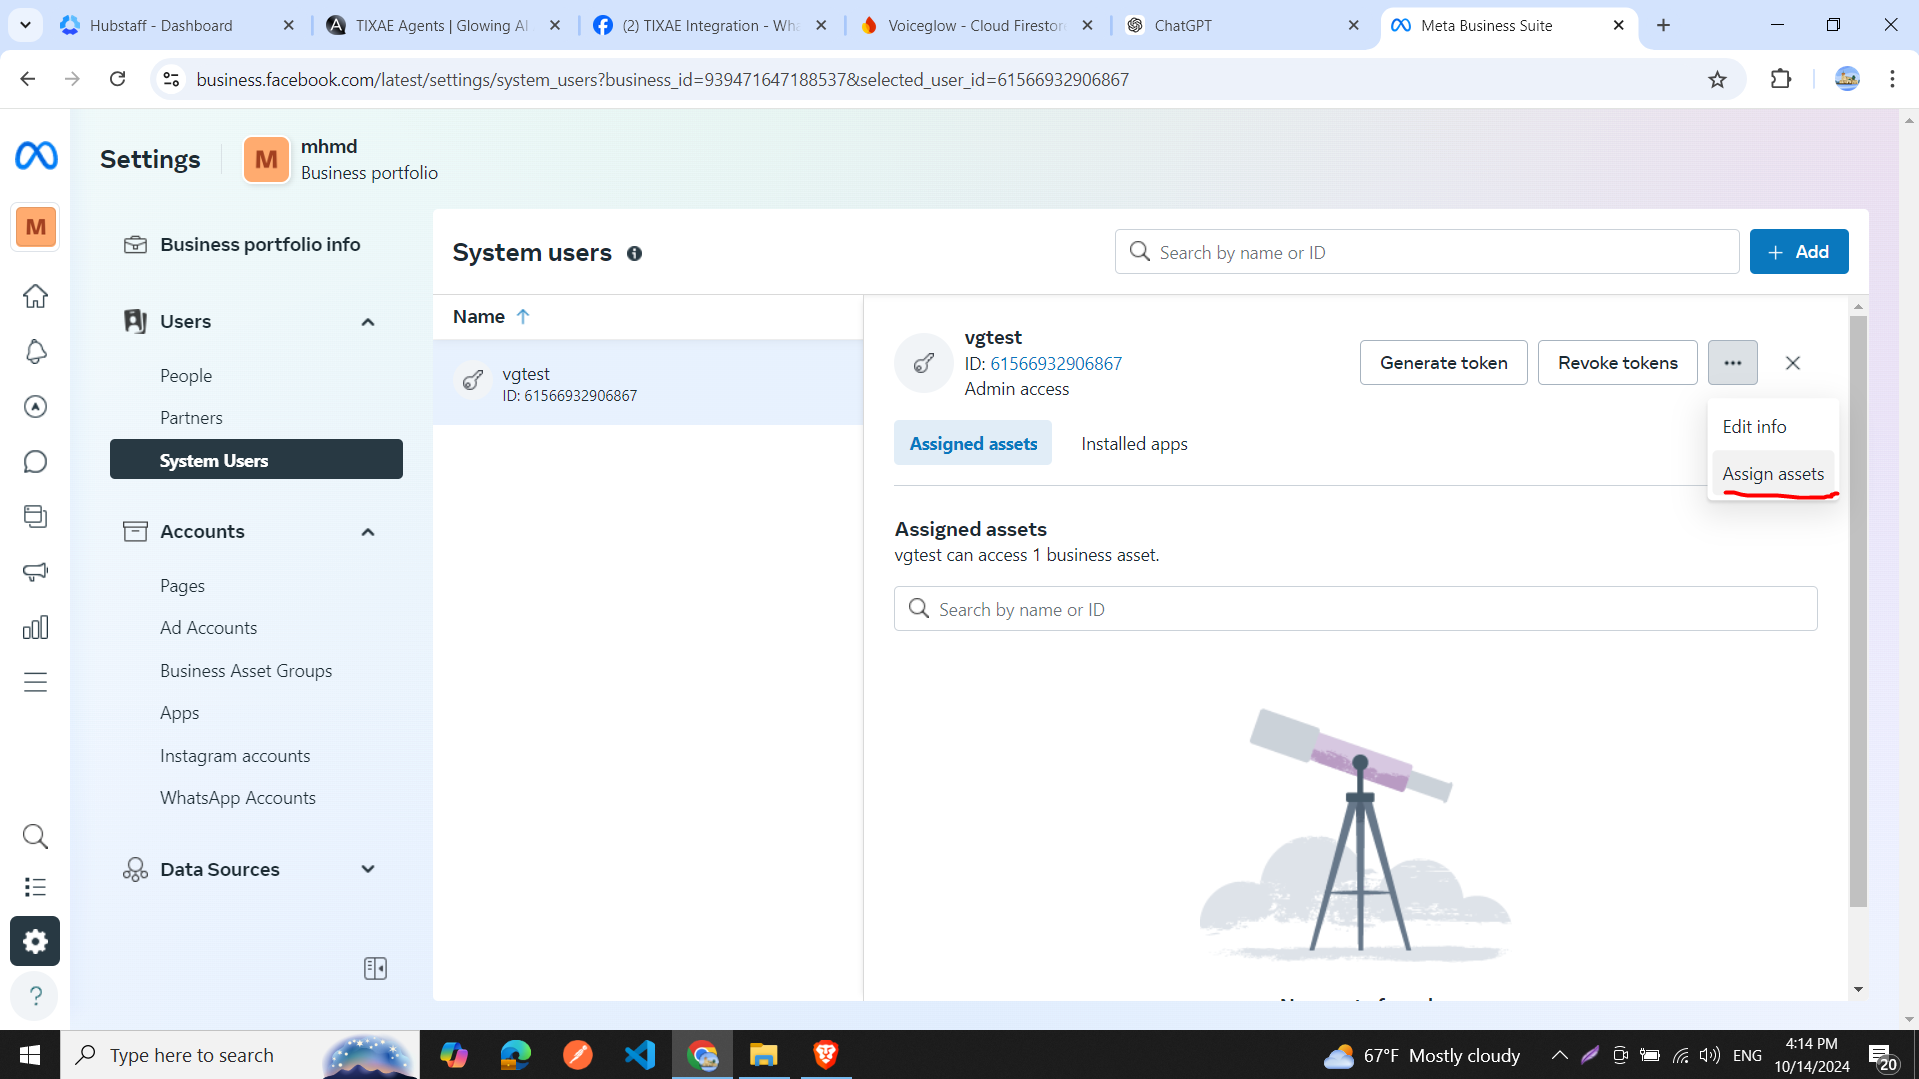This screenshot has height=1079, width=1919.
Task: Open site information icon in address bar
Action: tap(172, 79)
